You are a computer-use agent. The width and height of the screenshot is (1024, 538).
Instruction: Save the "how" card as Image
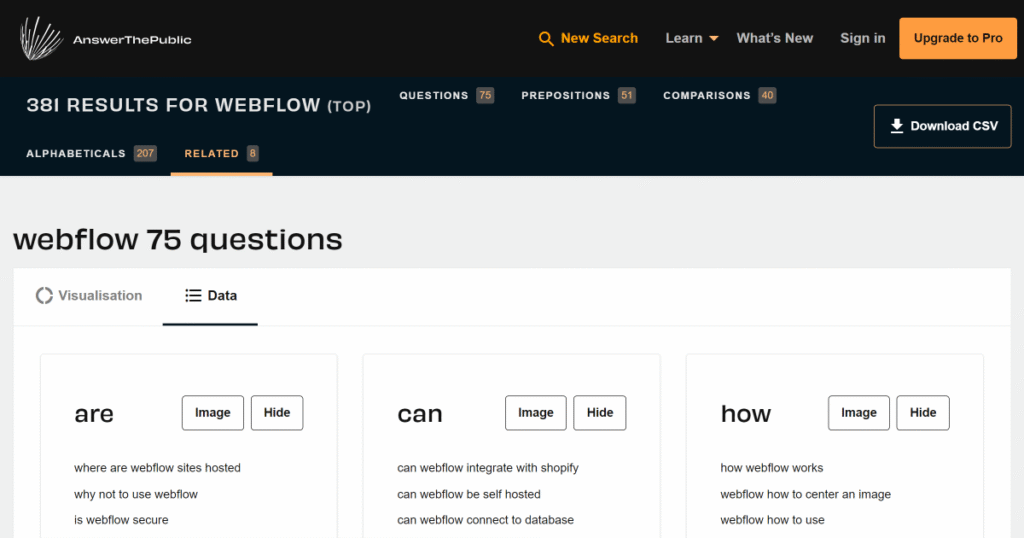[x=858, y=413]
